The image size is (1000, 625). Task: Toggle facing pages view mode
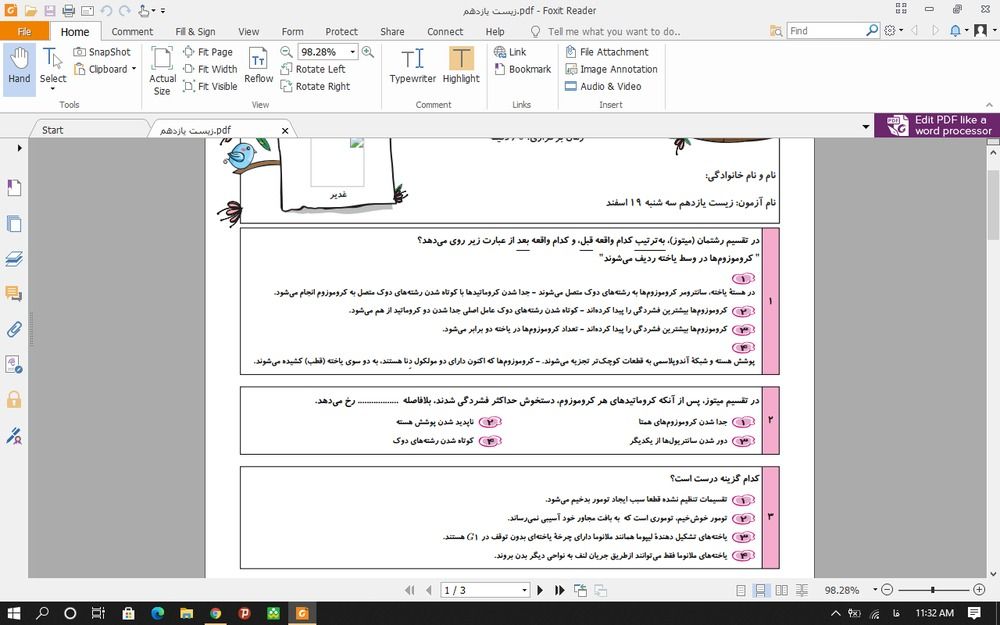[x=781, y=591]
